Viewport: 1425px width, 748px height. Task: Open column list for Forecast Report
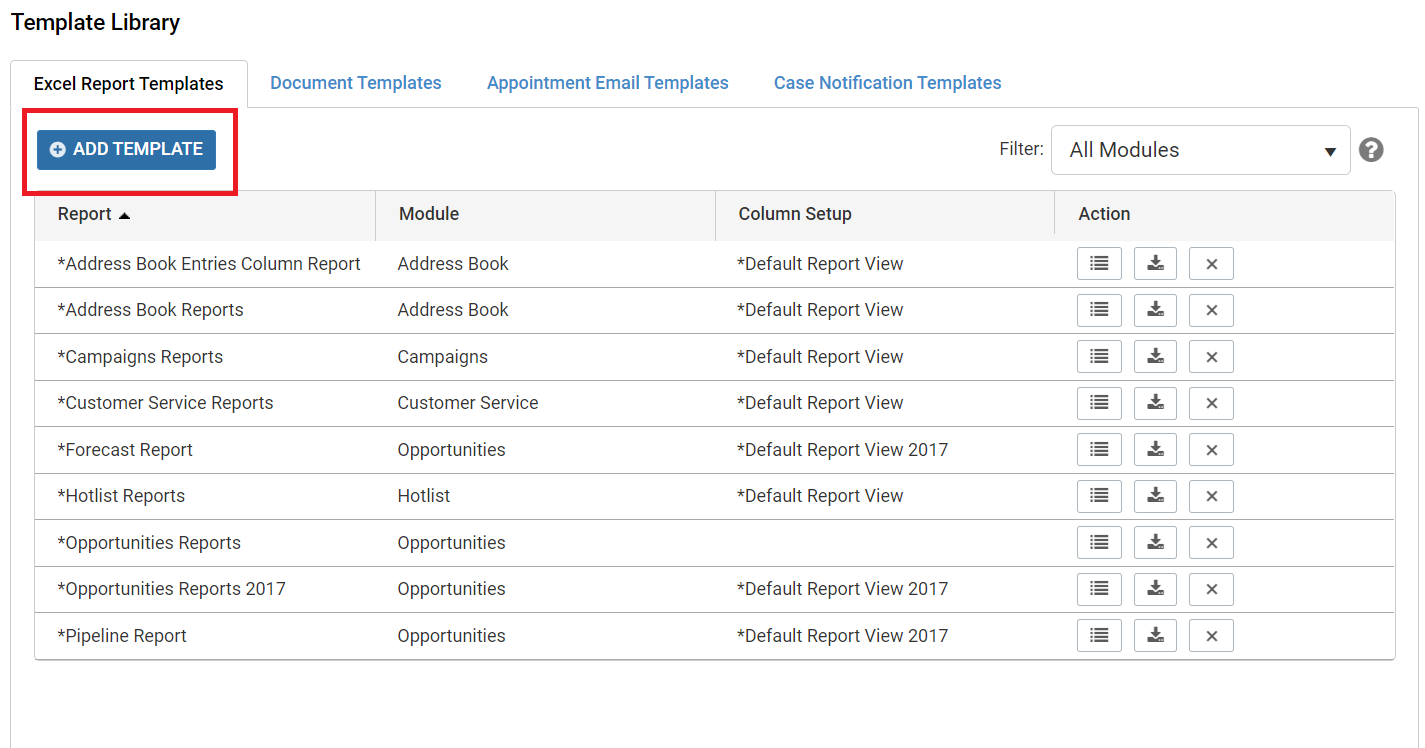coord(1099,450)
